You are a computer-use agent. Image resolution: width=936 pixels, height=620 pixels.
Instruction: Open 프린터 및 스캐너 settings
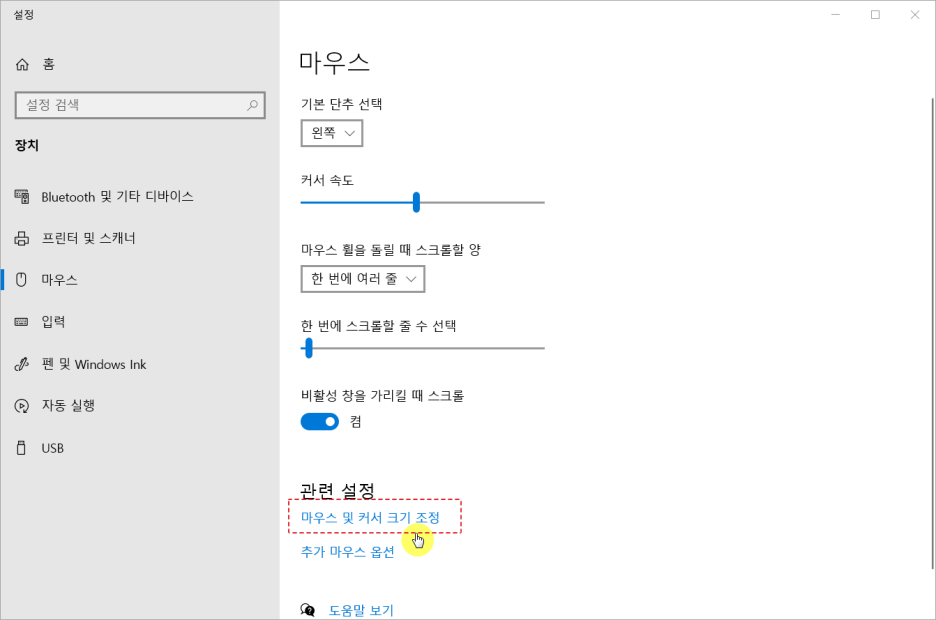(88, 238)
